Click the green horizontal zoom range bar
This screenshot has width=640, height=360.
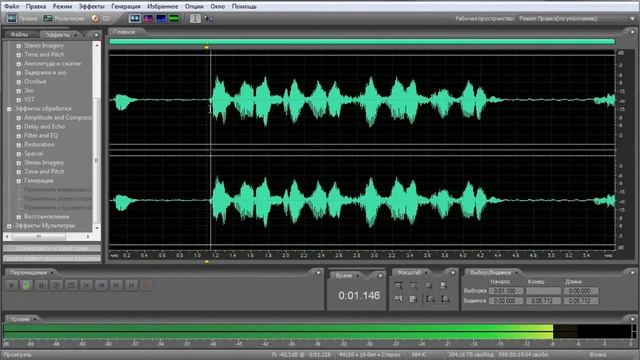tap(362, 41)
